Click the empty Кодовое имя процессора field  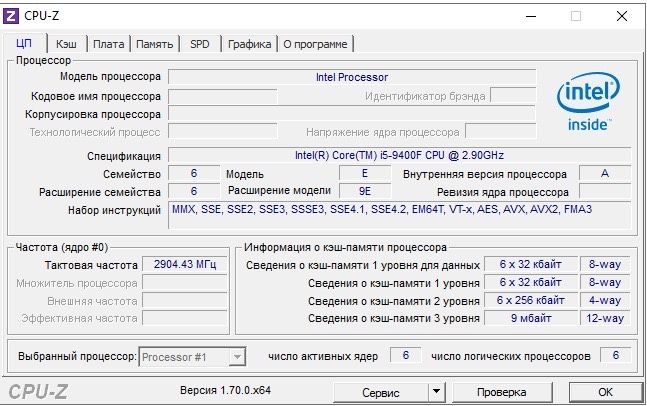tap(223, 97)
